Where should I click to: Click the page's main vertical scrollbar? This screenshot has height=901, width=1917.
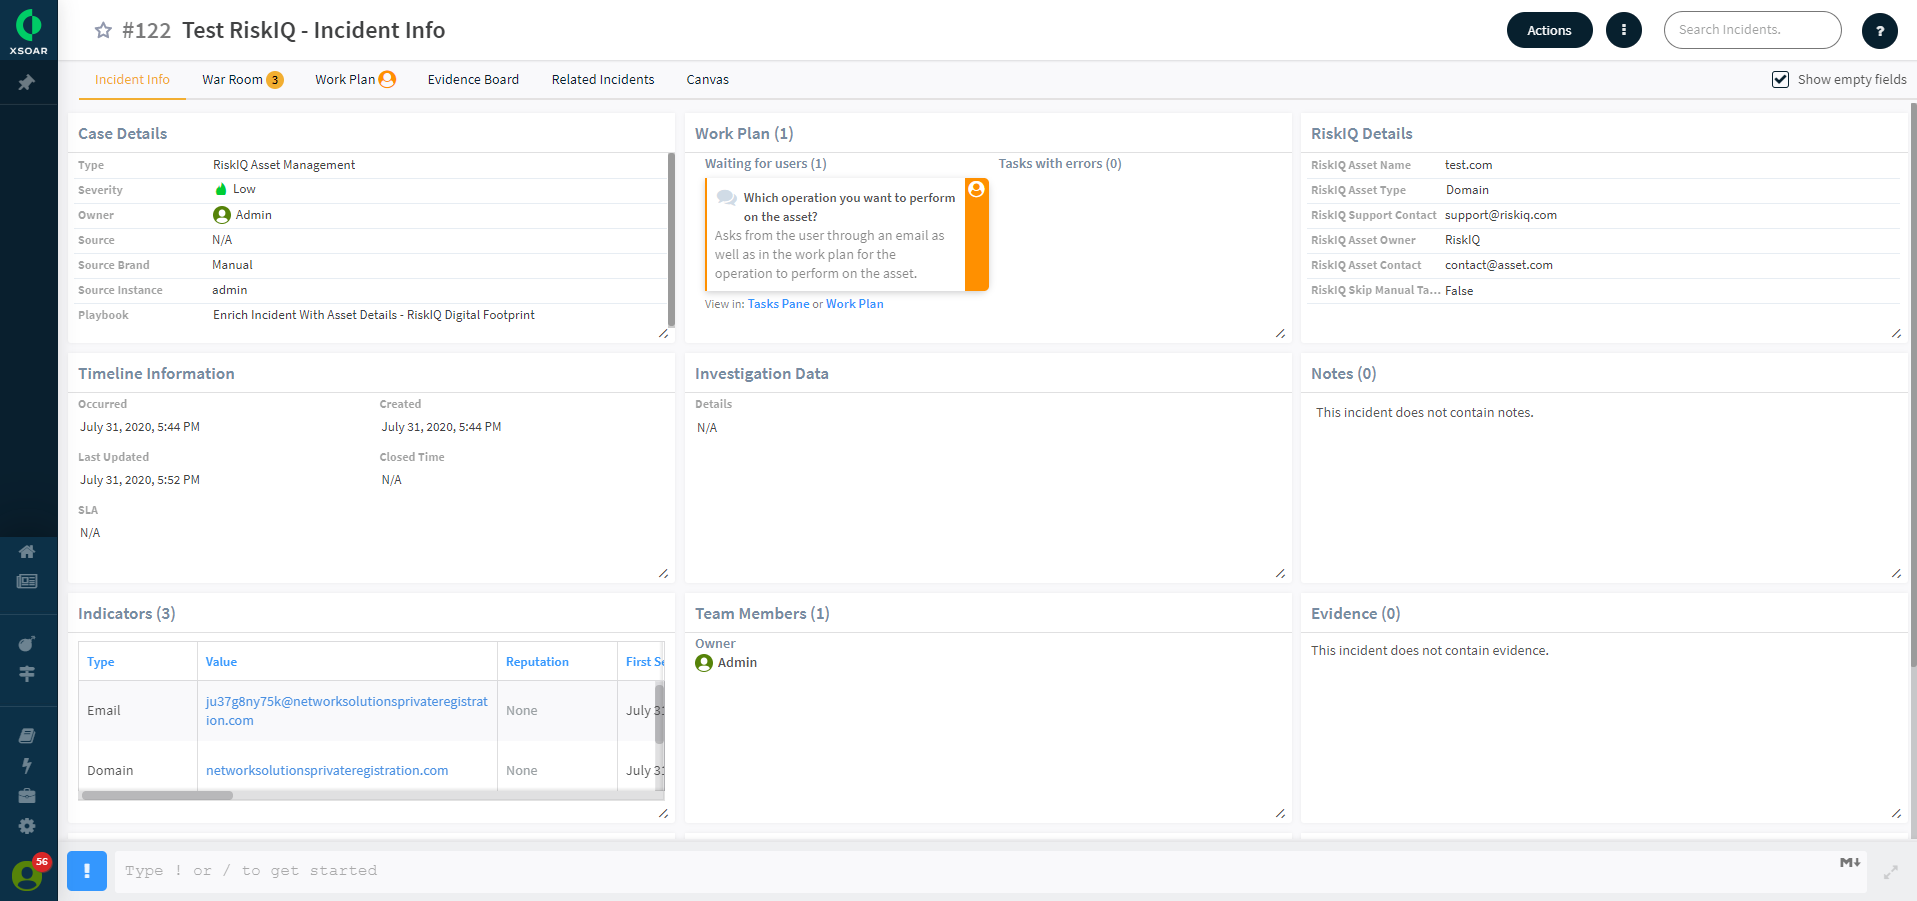click(1913, 385)
